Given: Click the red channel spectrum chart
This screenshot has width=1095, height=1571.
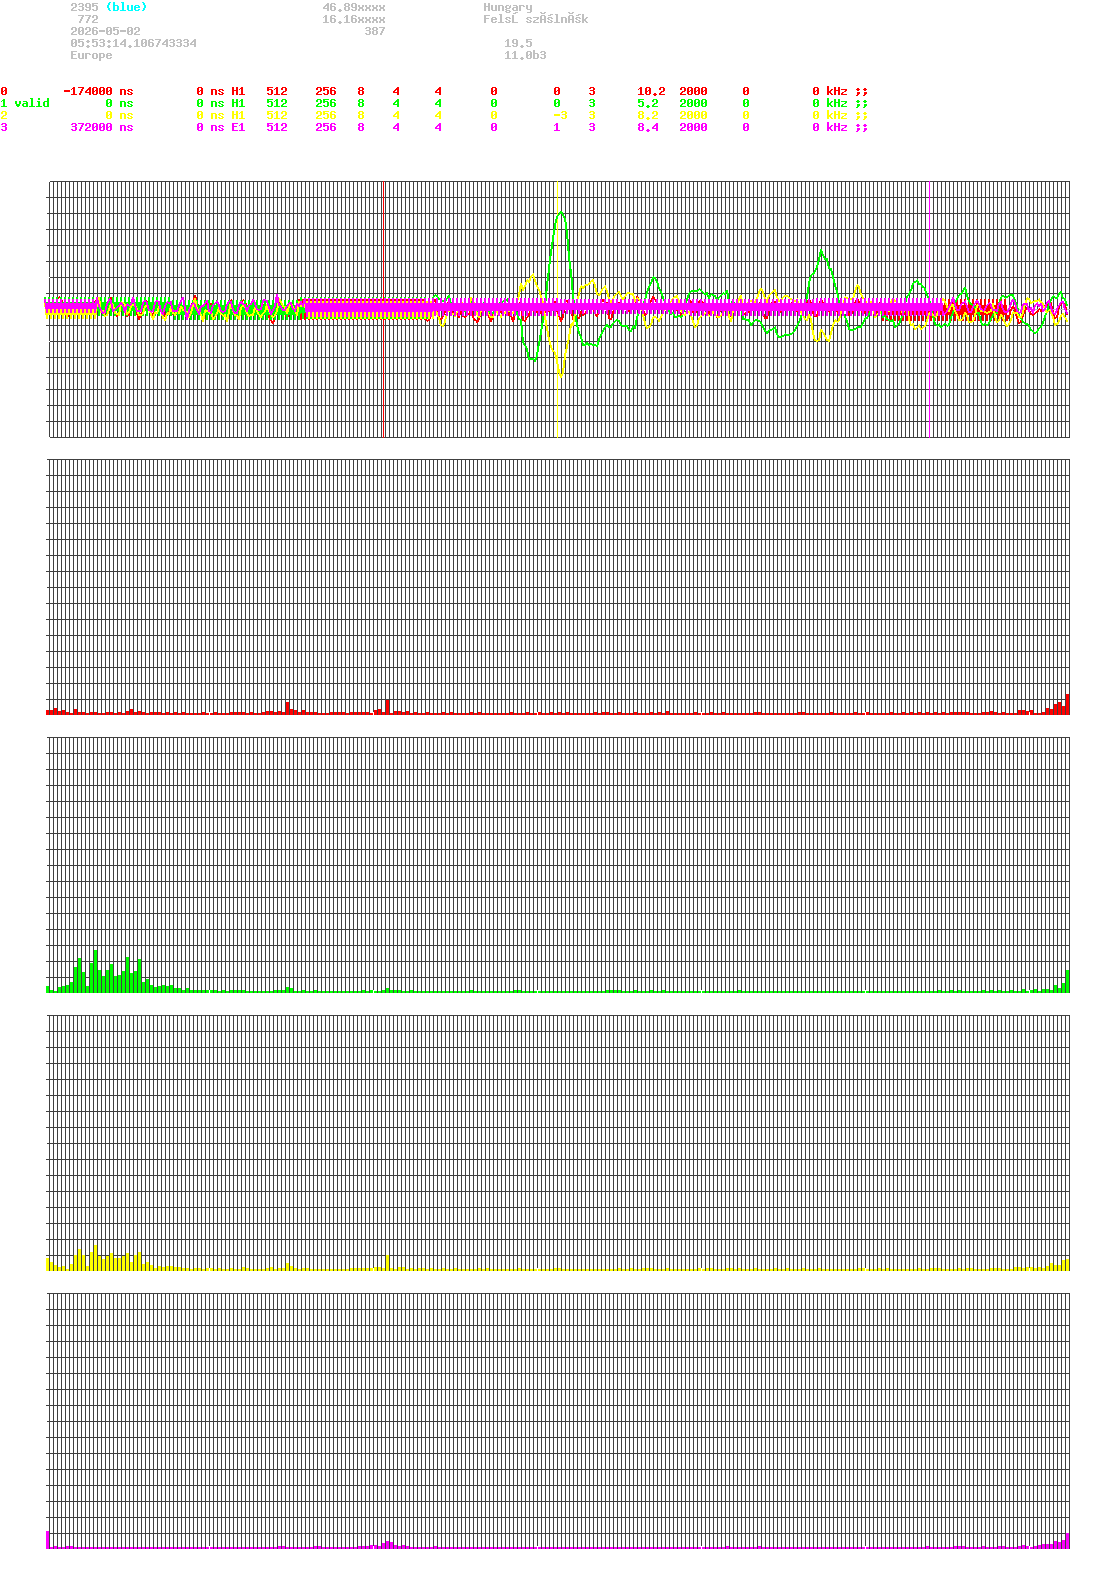Looking at the screenshot, I should click(x=558, y=587).
